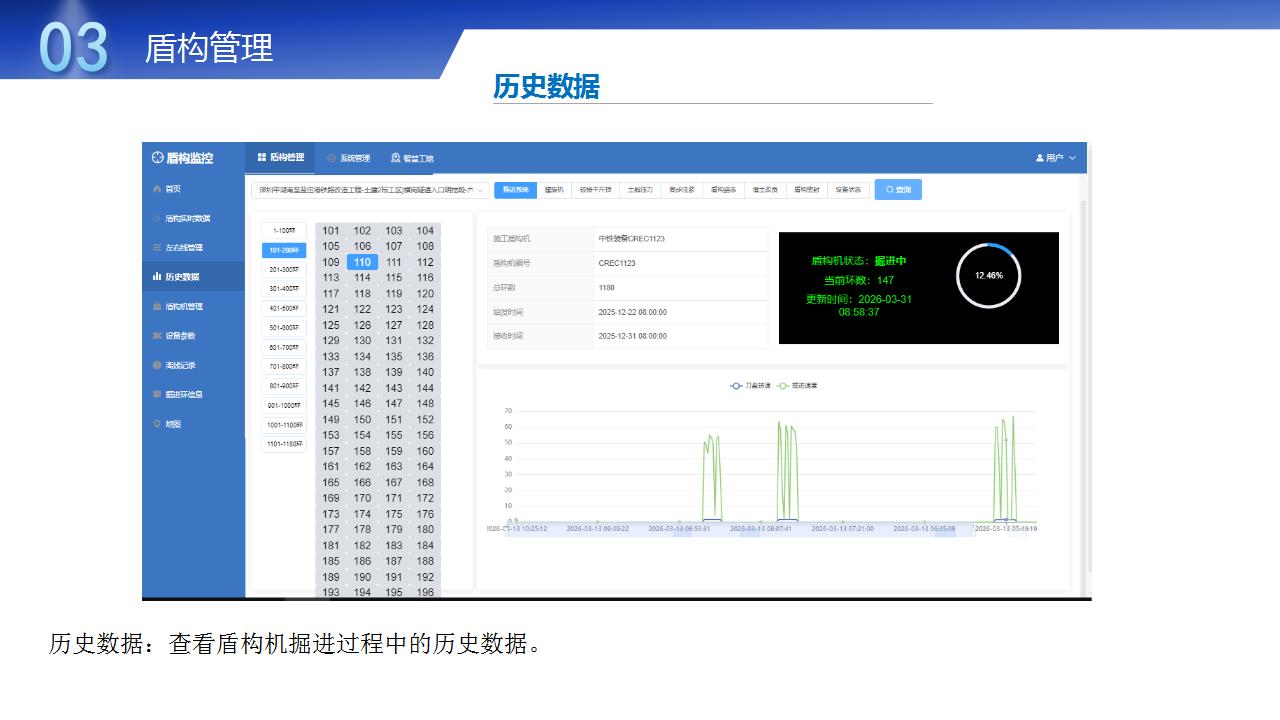This screenshot has height=720, width=1280.
Task: Click the 历史数据 bar chart icon
Action: click(x=157, y=277)
